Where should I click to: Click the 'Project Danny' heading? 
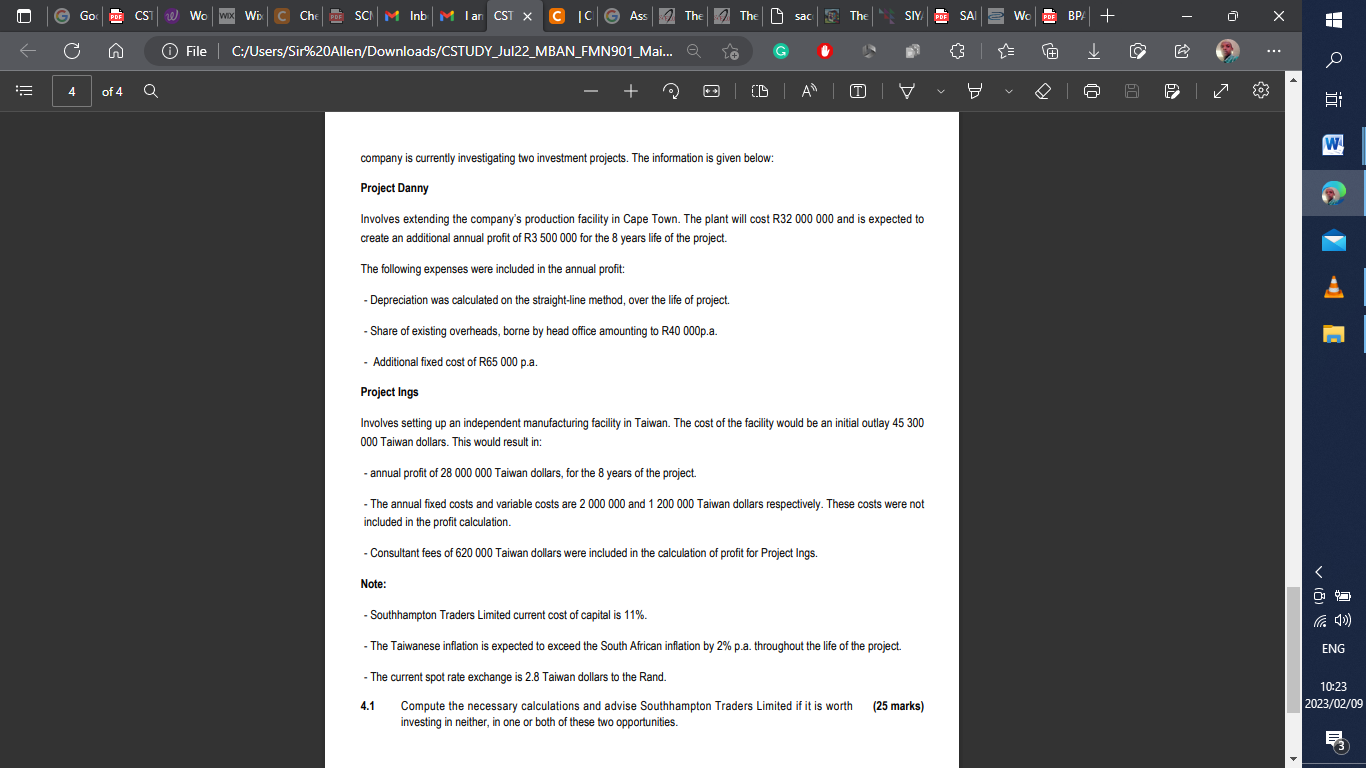(394, 188)
